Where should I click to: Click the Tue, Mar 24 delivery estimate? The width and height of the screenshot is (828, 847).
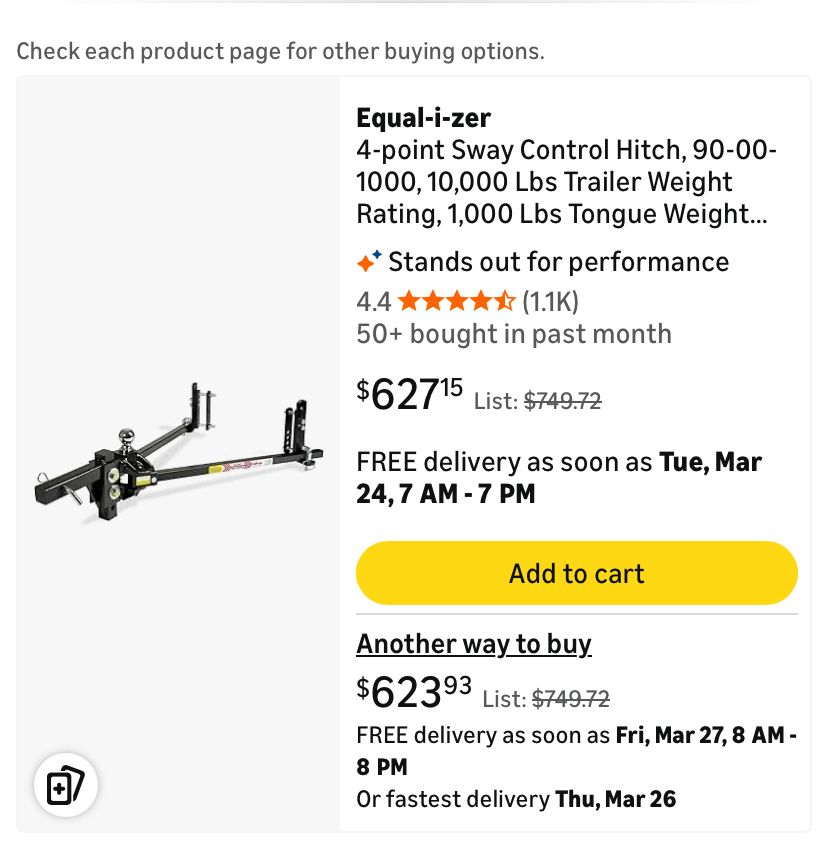[x=559, y=478]
